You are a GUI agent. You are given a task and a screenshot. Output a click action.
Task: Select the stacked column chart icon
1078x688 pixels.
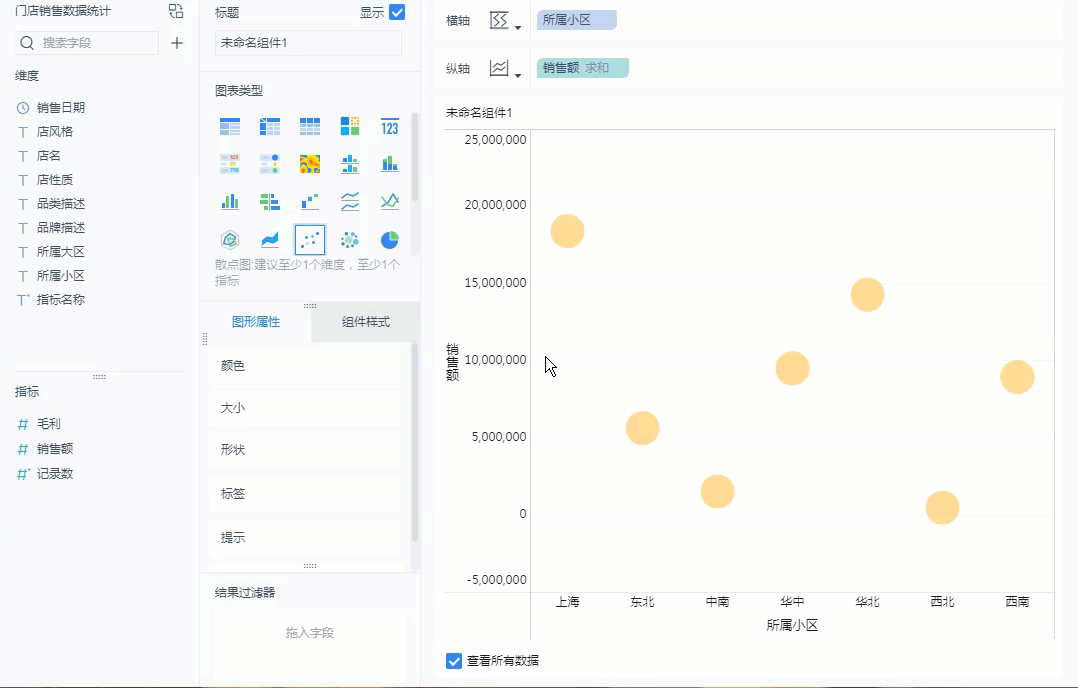tap(389, 164)
